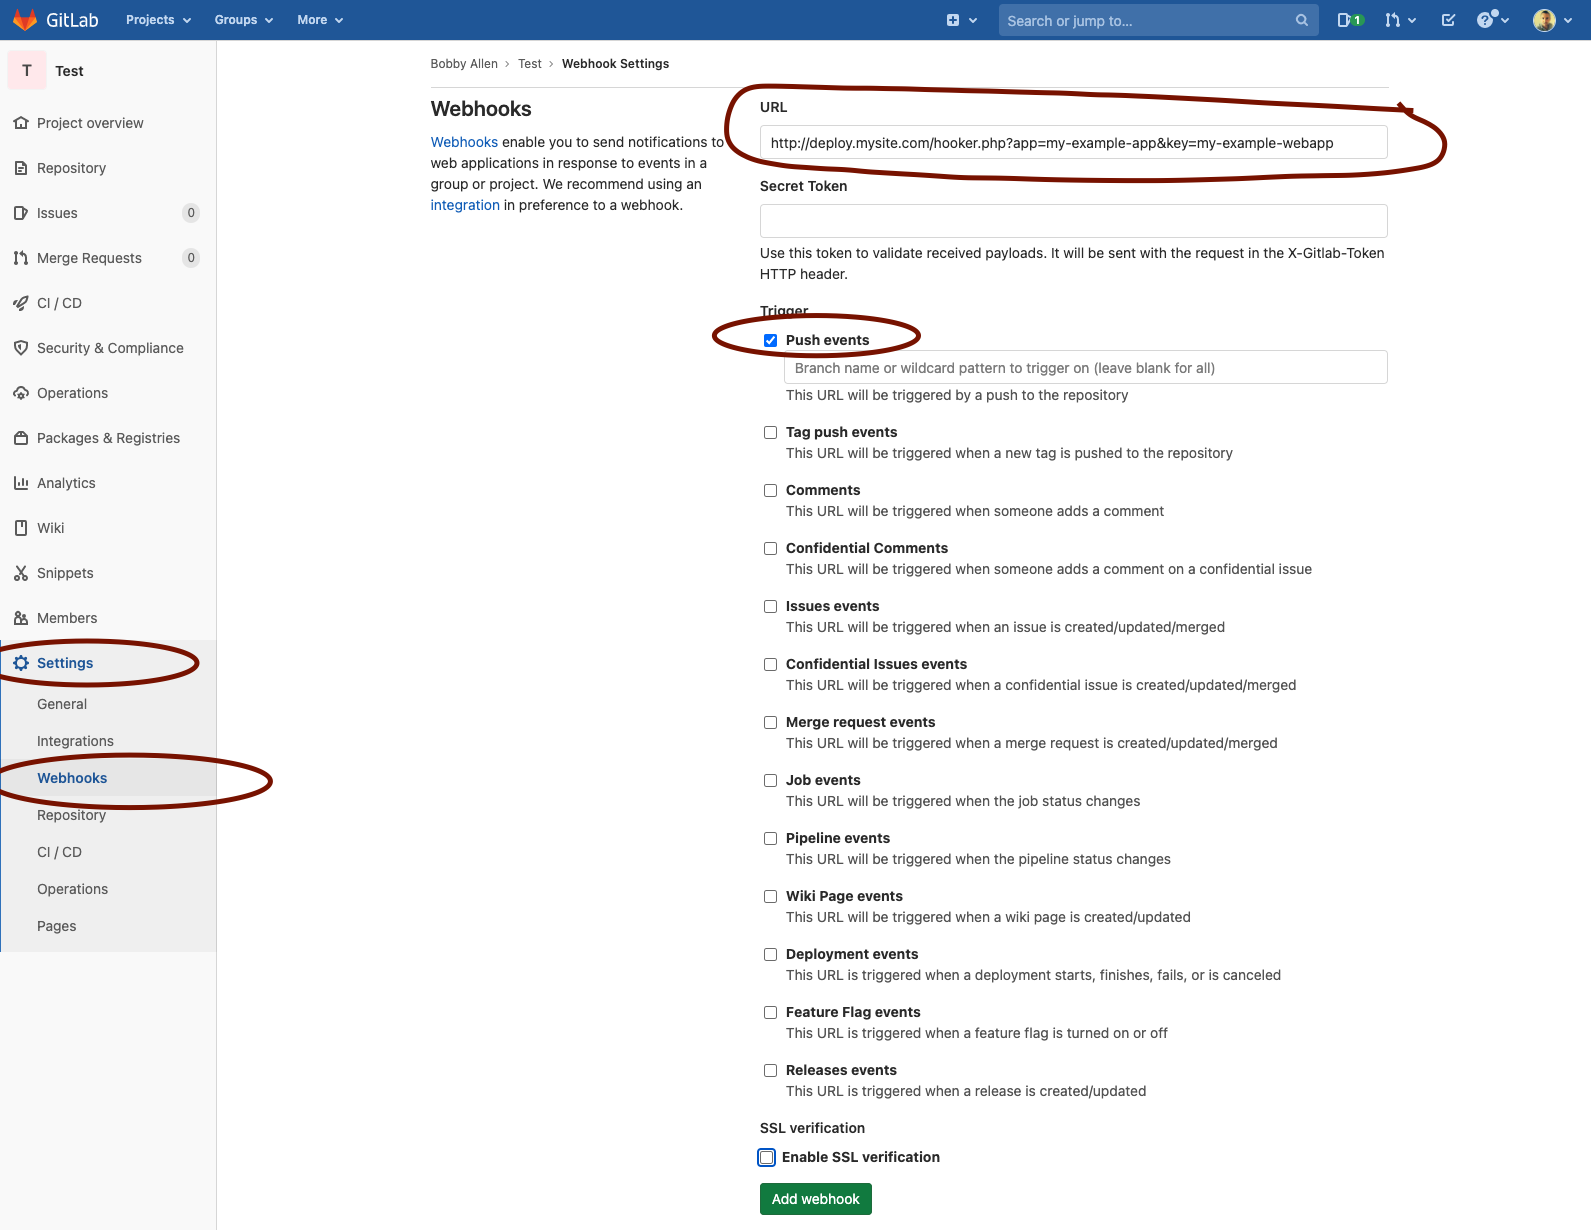Click the Add webhook button
1591x1230 pixels.
816,1199
